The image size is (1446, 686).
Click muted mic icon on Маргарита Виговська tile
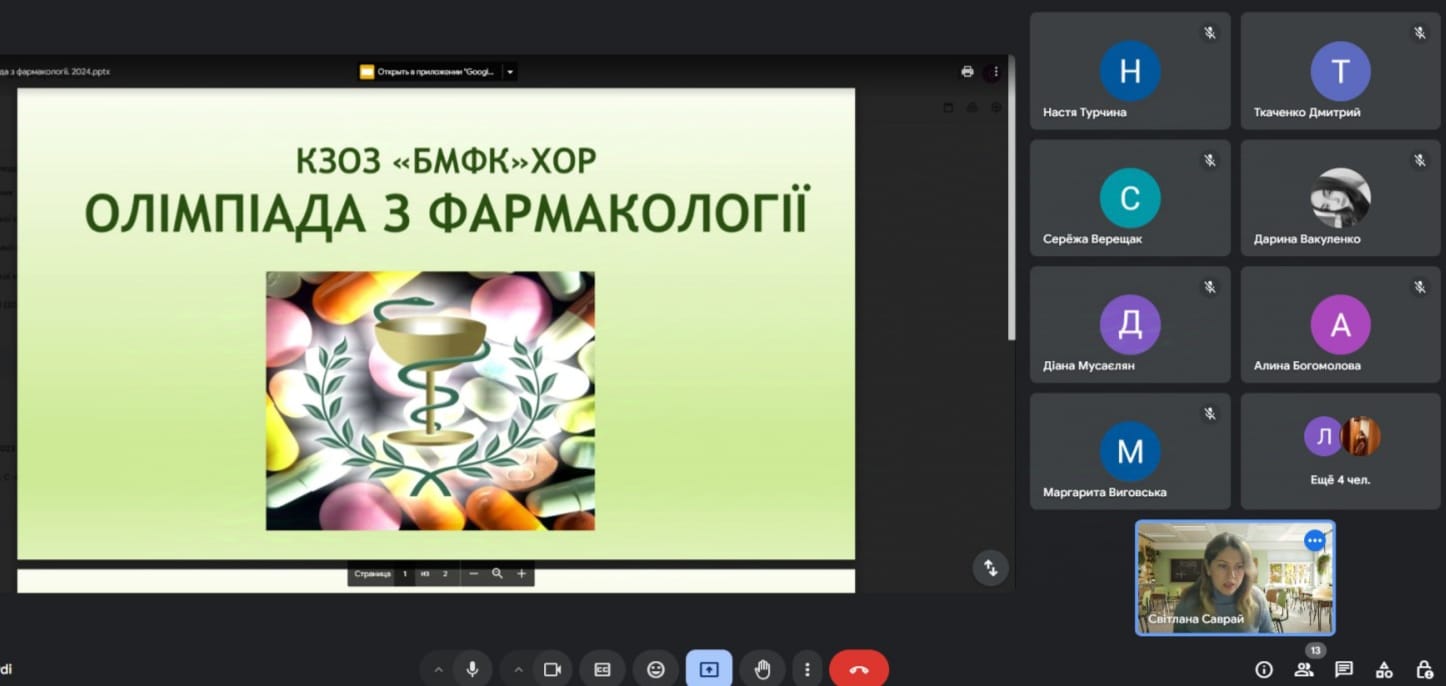point(1209,413)
